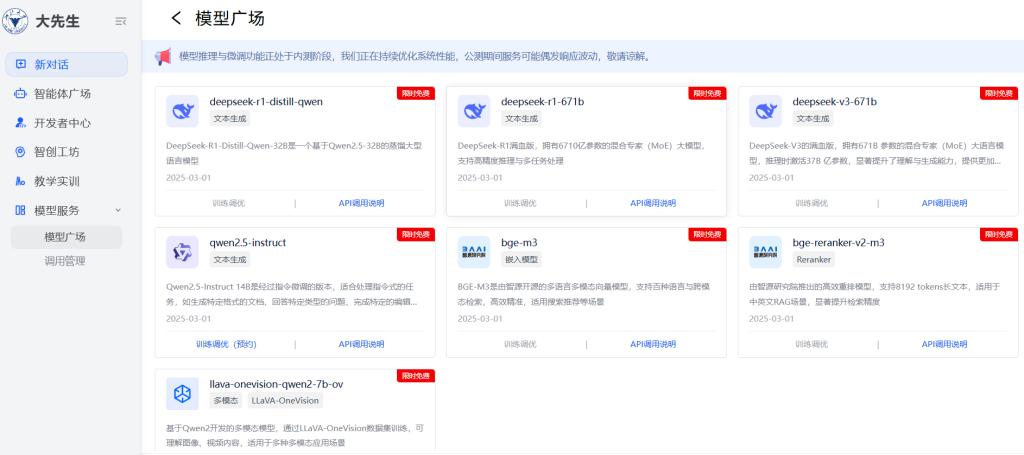The width and height of the screenshot is (1024, 455).
Task: Click 限时免费 badge on bge-reranker-v2-m3 card
Action: (x=999, y=234)
